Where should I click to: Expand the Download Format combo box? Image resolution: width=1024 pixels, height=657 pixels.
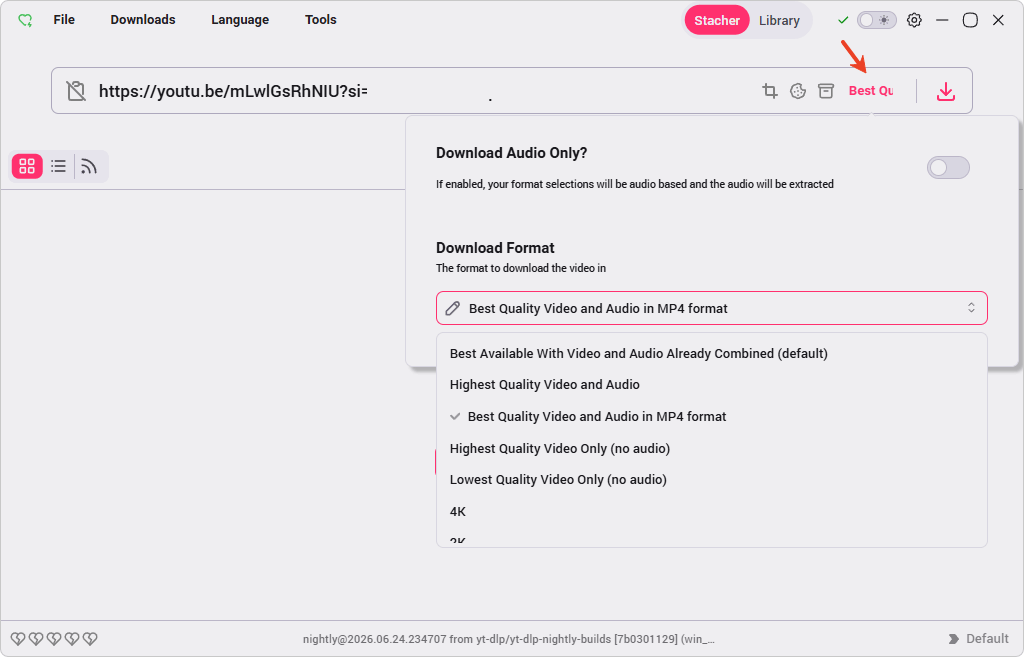pyautogui.click(x=712, y=308)
